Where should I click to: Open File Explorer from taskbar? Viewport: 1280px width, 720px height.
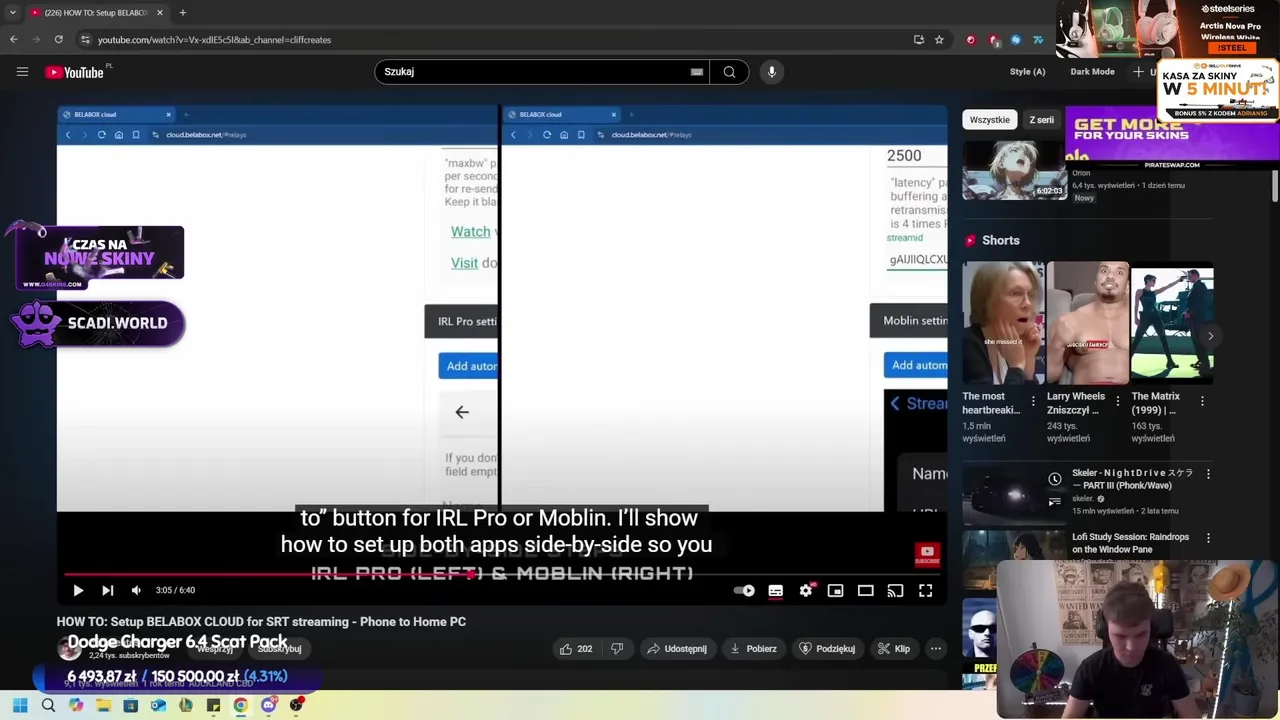tap(103, 705)
